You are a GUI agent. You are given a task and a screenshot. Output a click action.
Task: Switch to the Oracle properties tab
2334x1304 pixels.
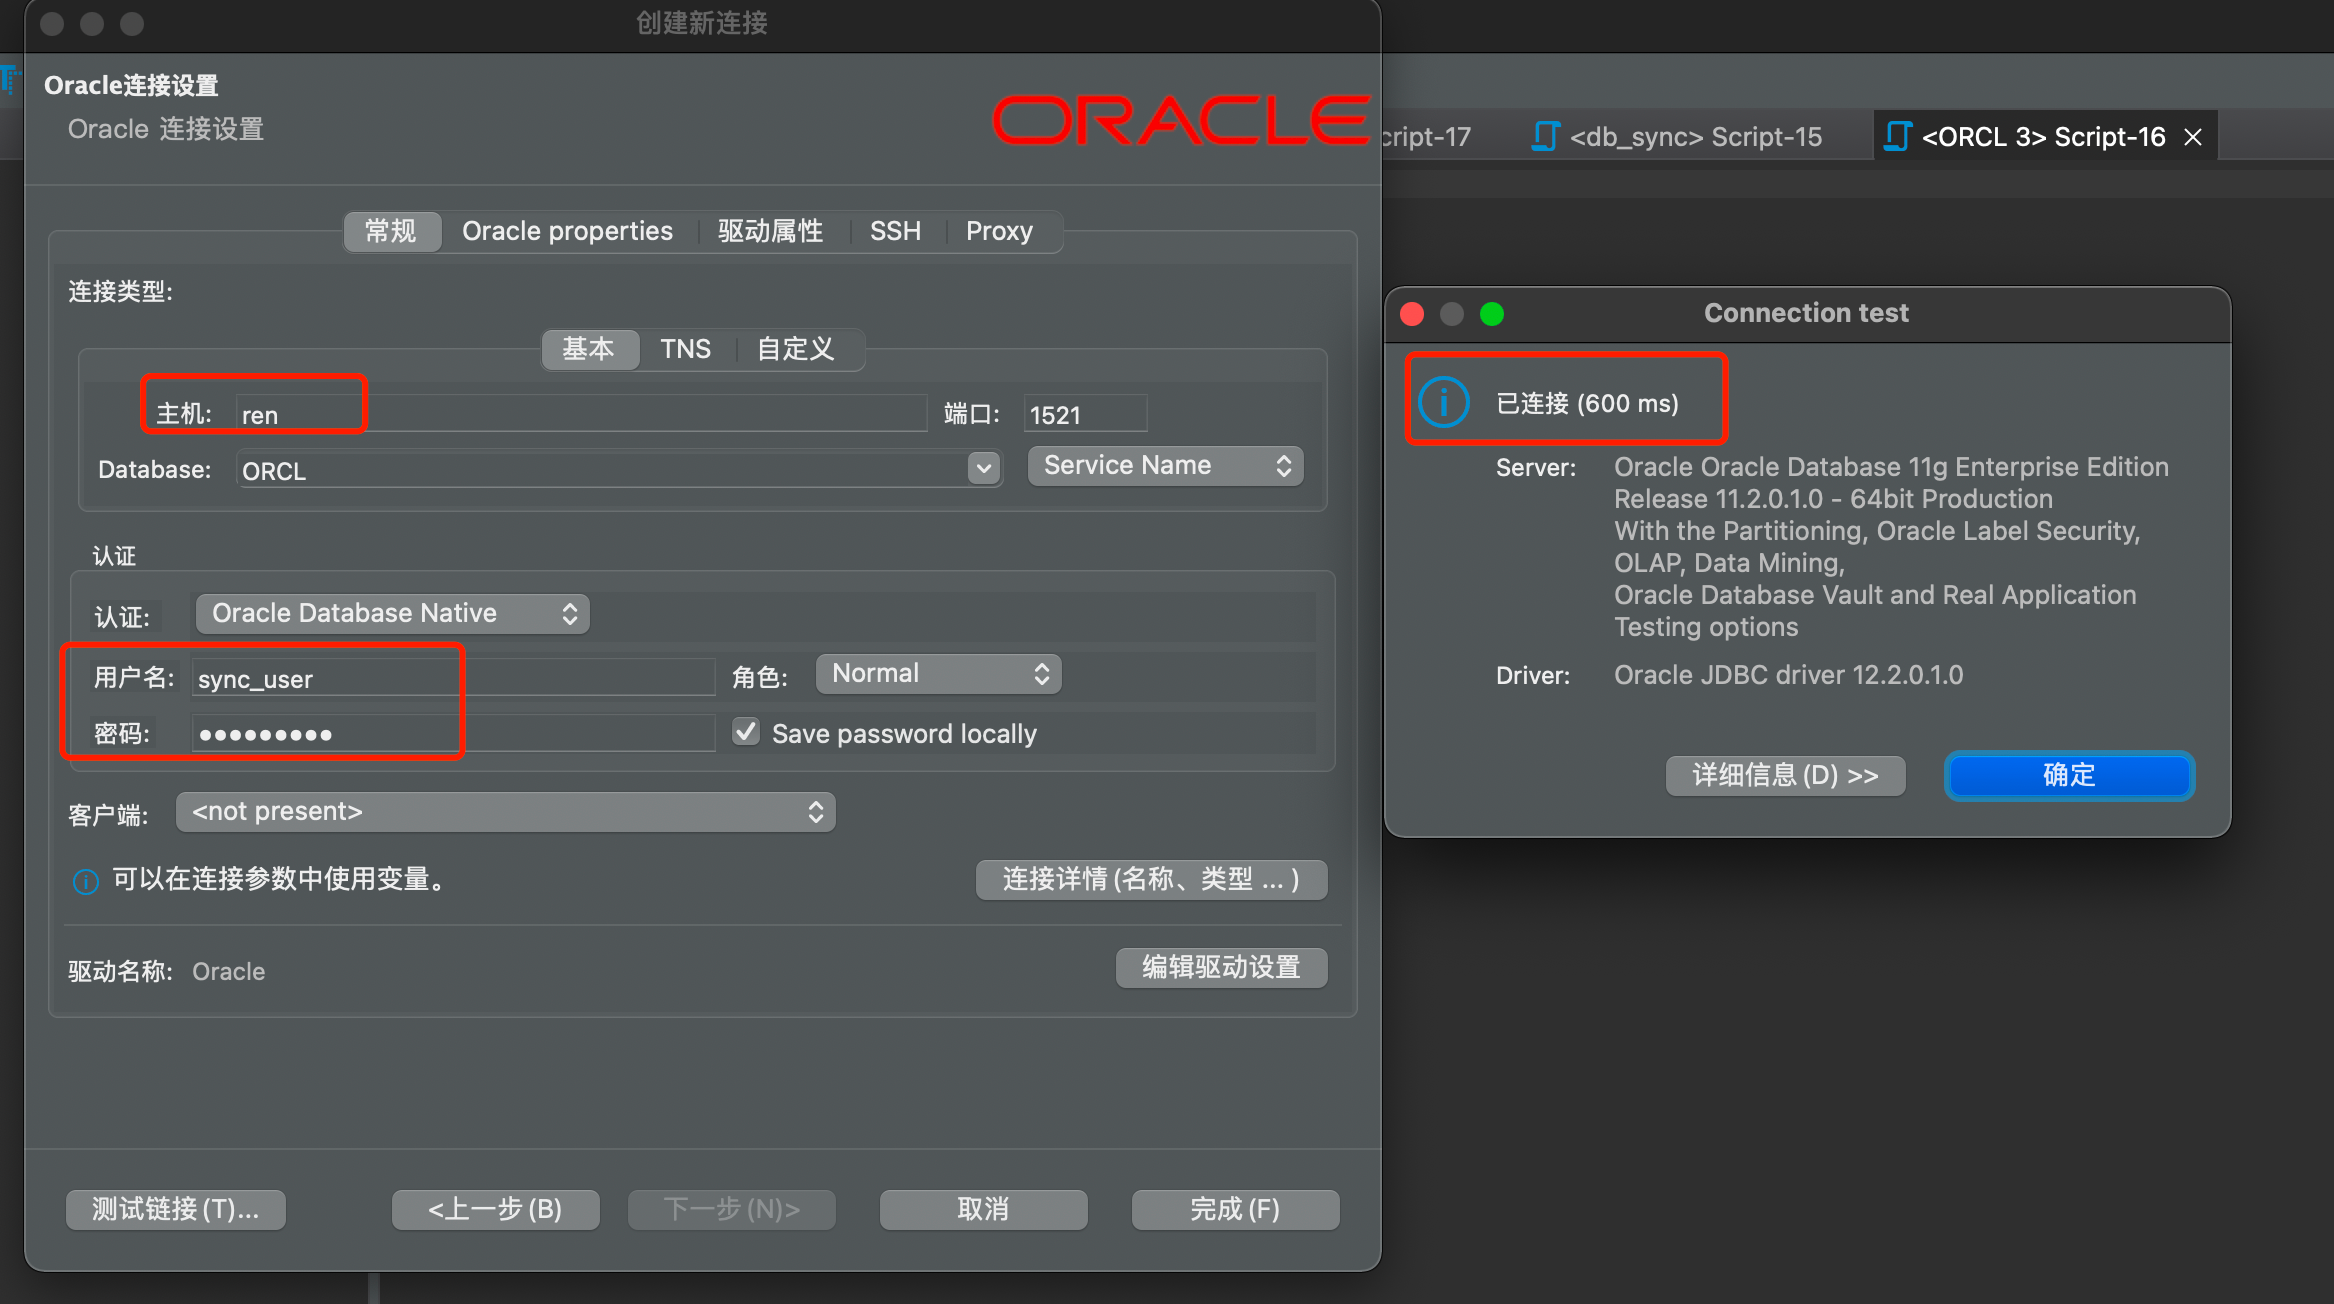(567, 231)
